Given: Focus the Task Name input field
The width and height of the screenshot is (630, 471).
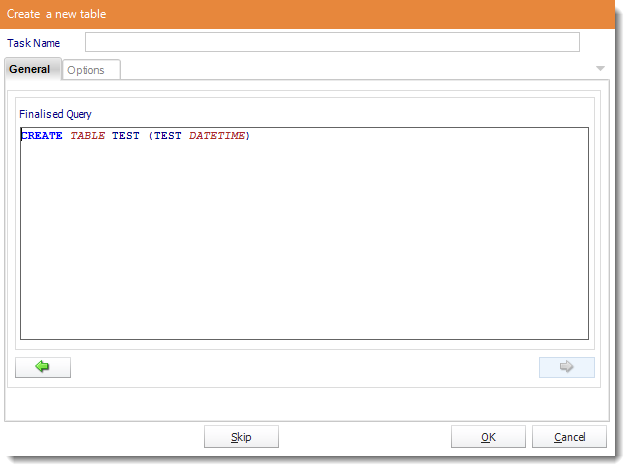Looking at the screenshot, I should [332, 42].
